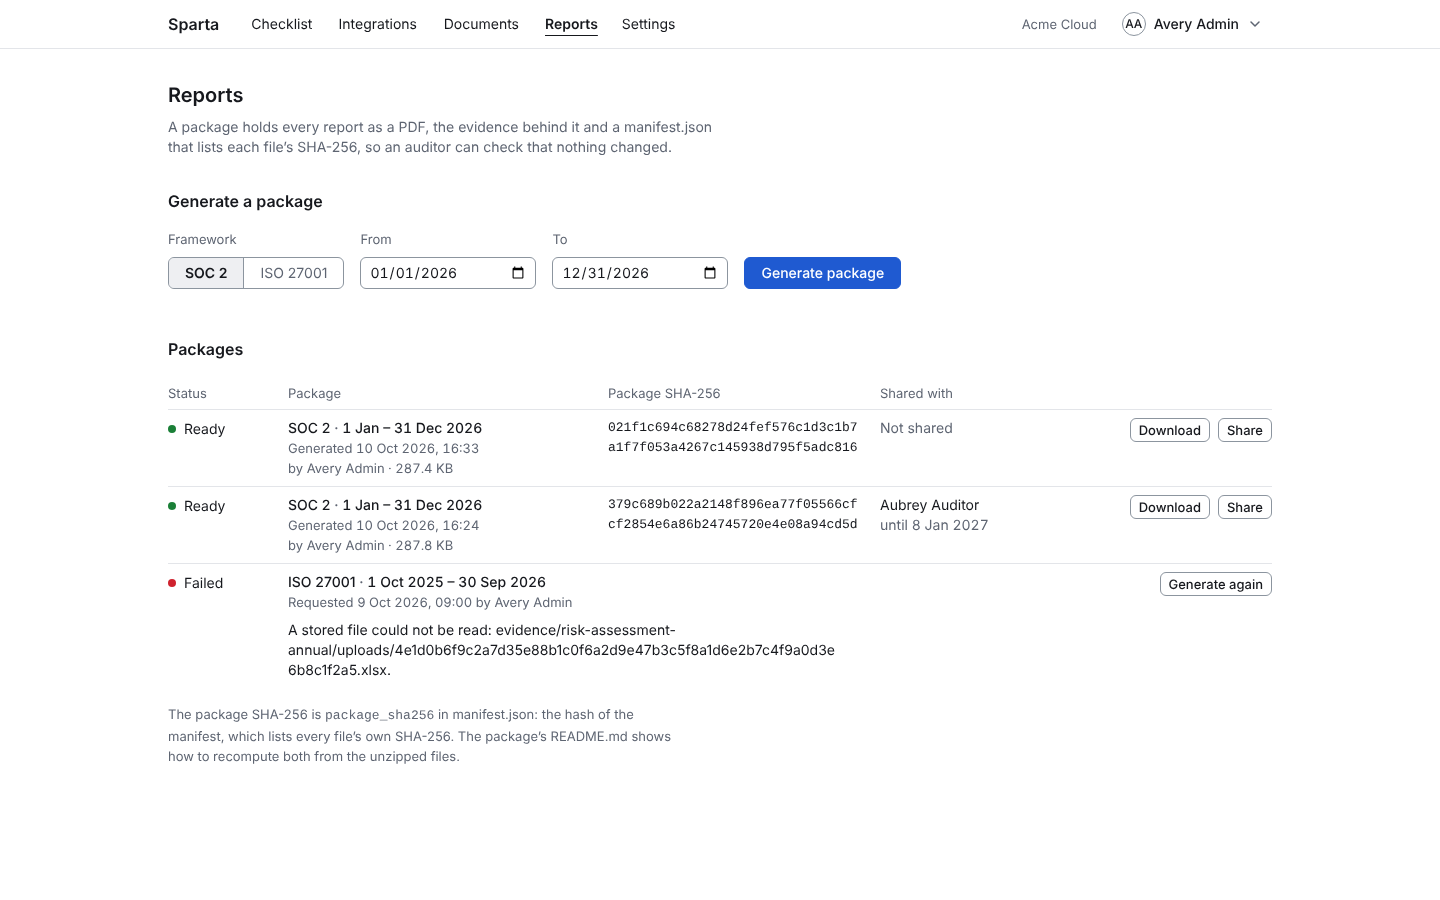Navigate to the Settings tab
Screen dimensions: 1440x900
[x=648, y=24]
